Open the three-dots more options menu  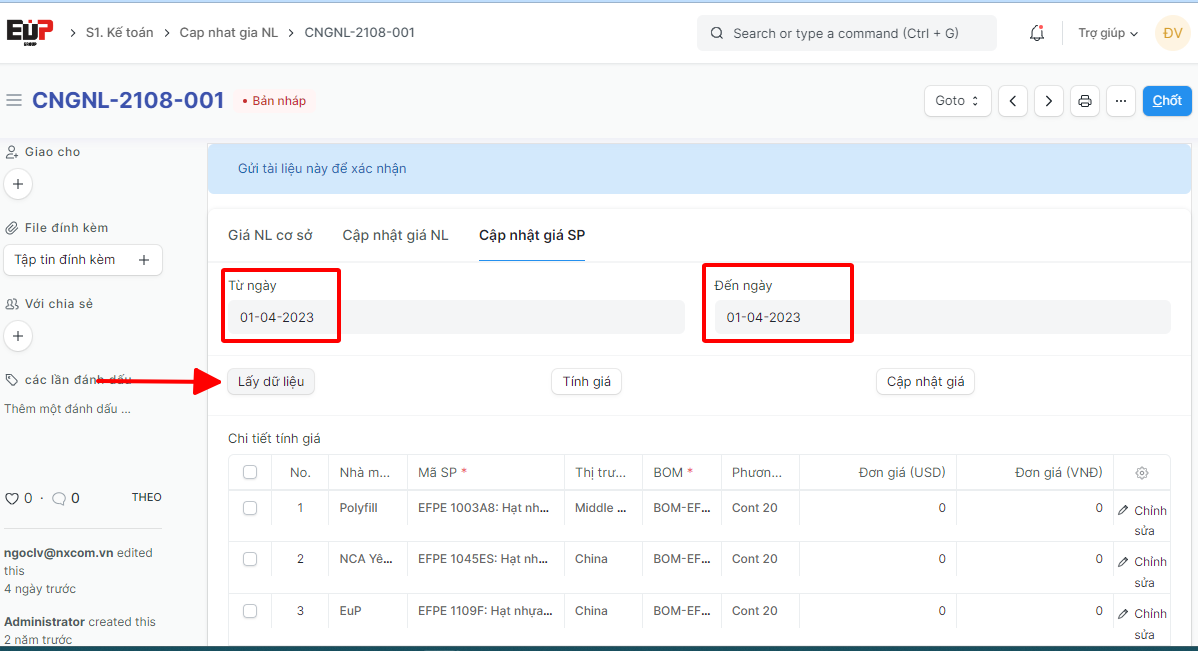[x=1120, y=101]
